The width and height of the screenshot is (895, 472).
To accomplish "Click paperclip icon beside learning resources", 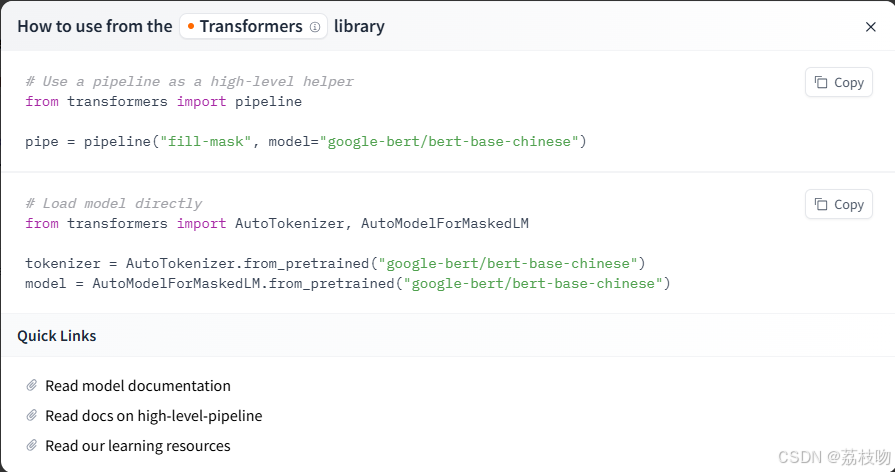I will click(32, 445).
